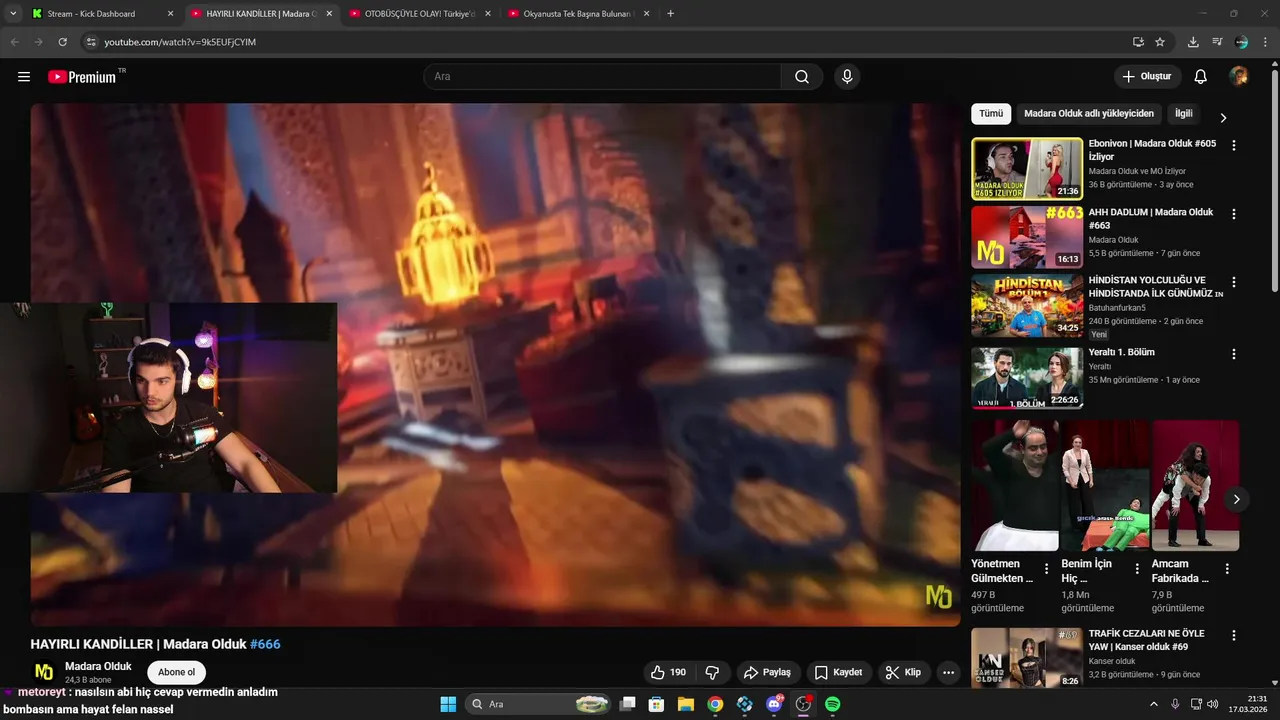Open options for TRAFİK CEZALARI video
The height and width of the screenshot is (720, 1280).
(x=1233, y=635)
